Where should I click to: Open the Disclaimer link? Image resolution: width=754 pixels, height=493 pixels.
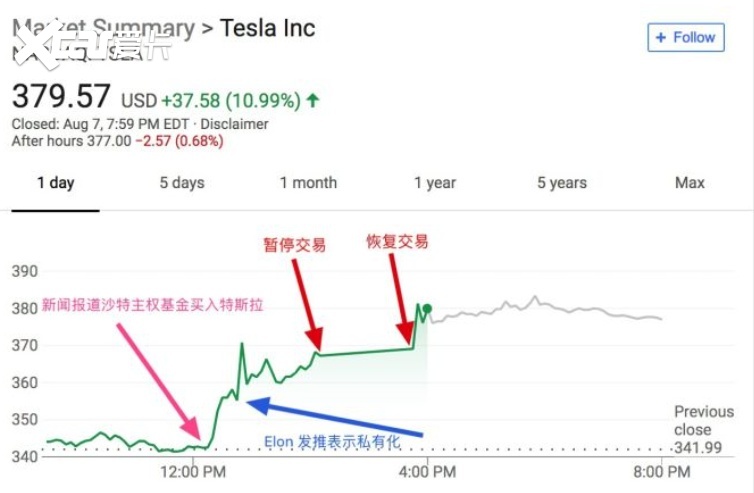pyautogui.click(x=235, y=124)
